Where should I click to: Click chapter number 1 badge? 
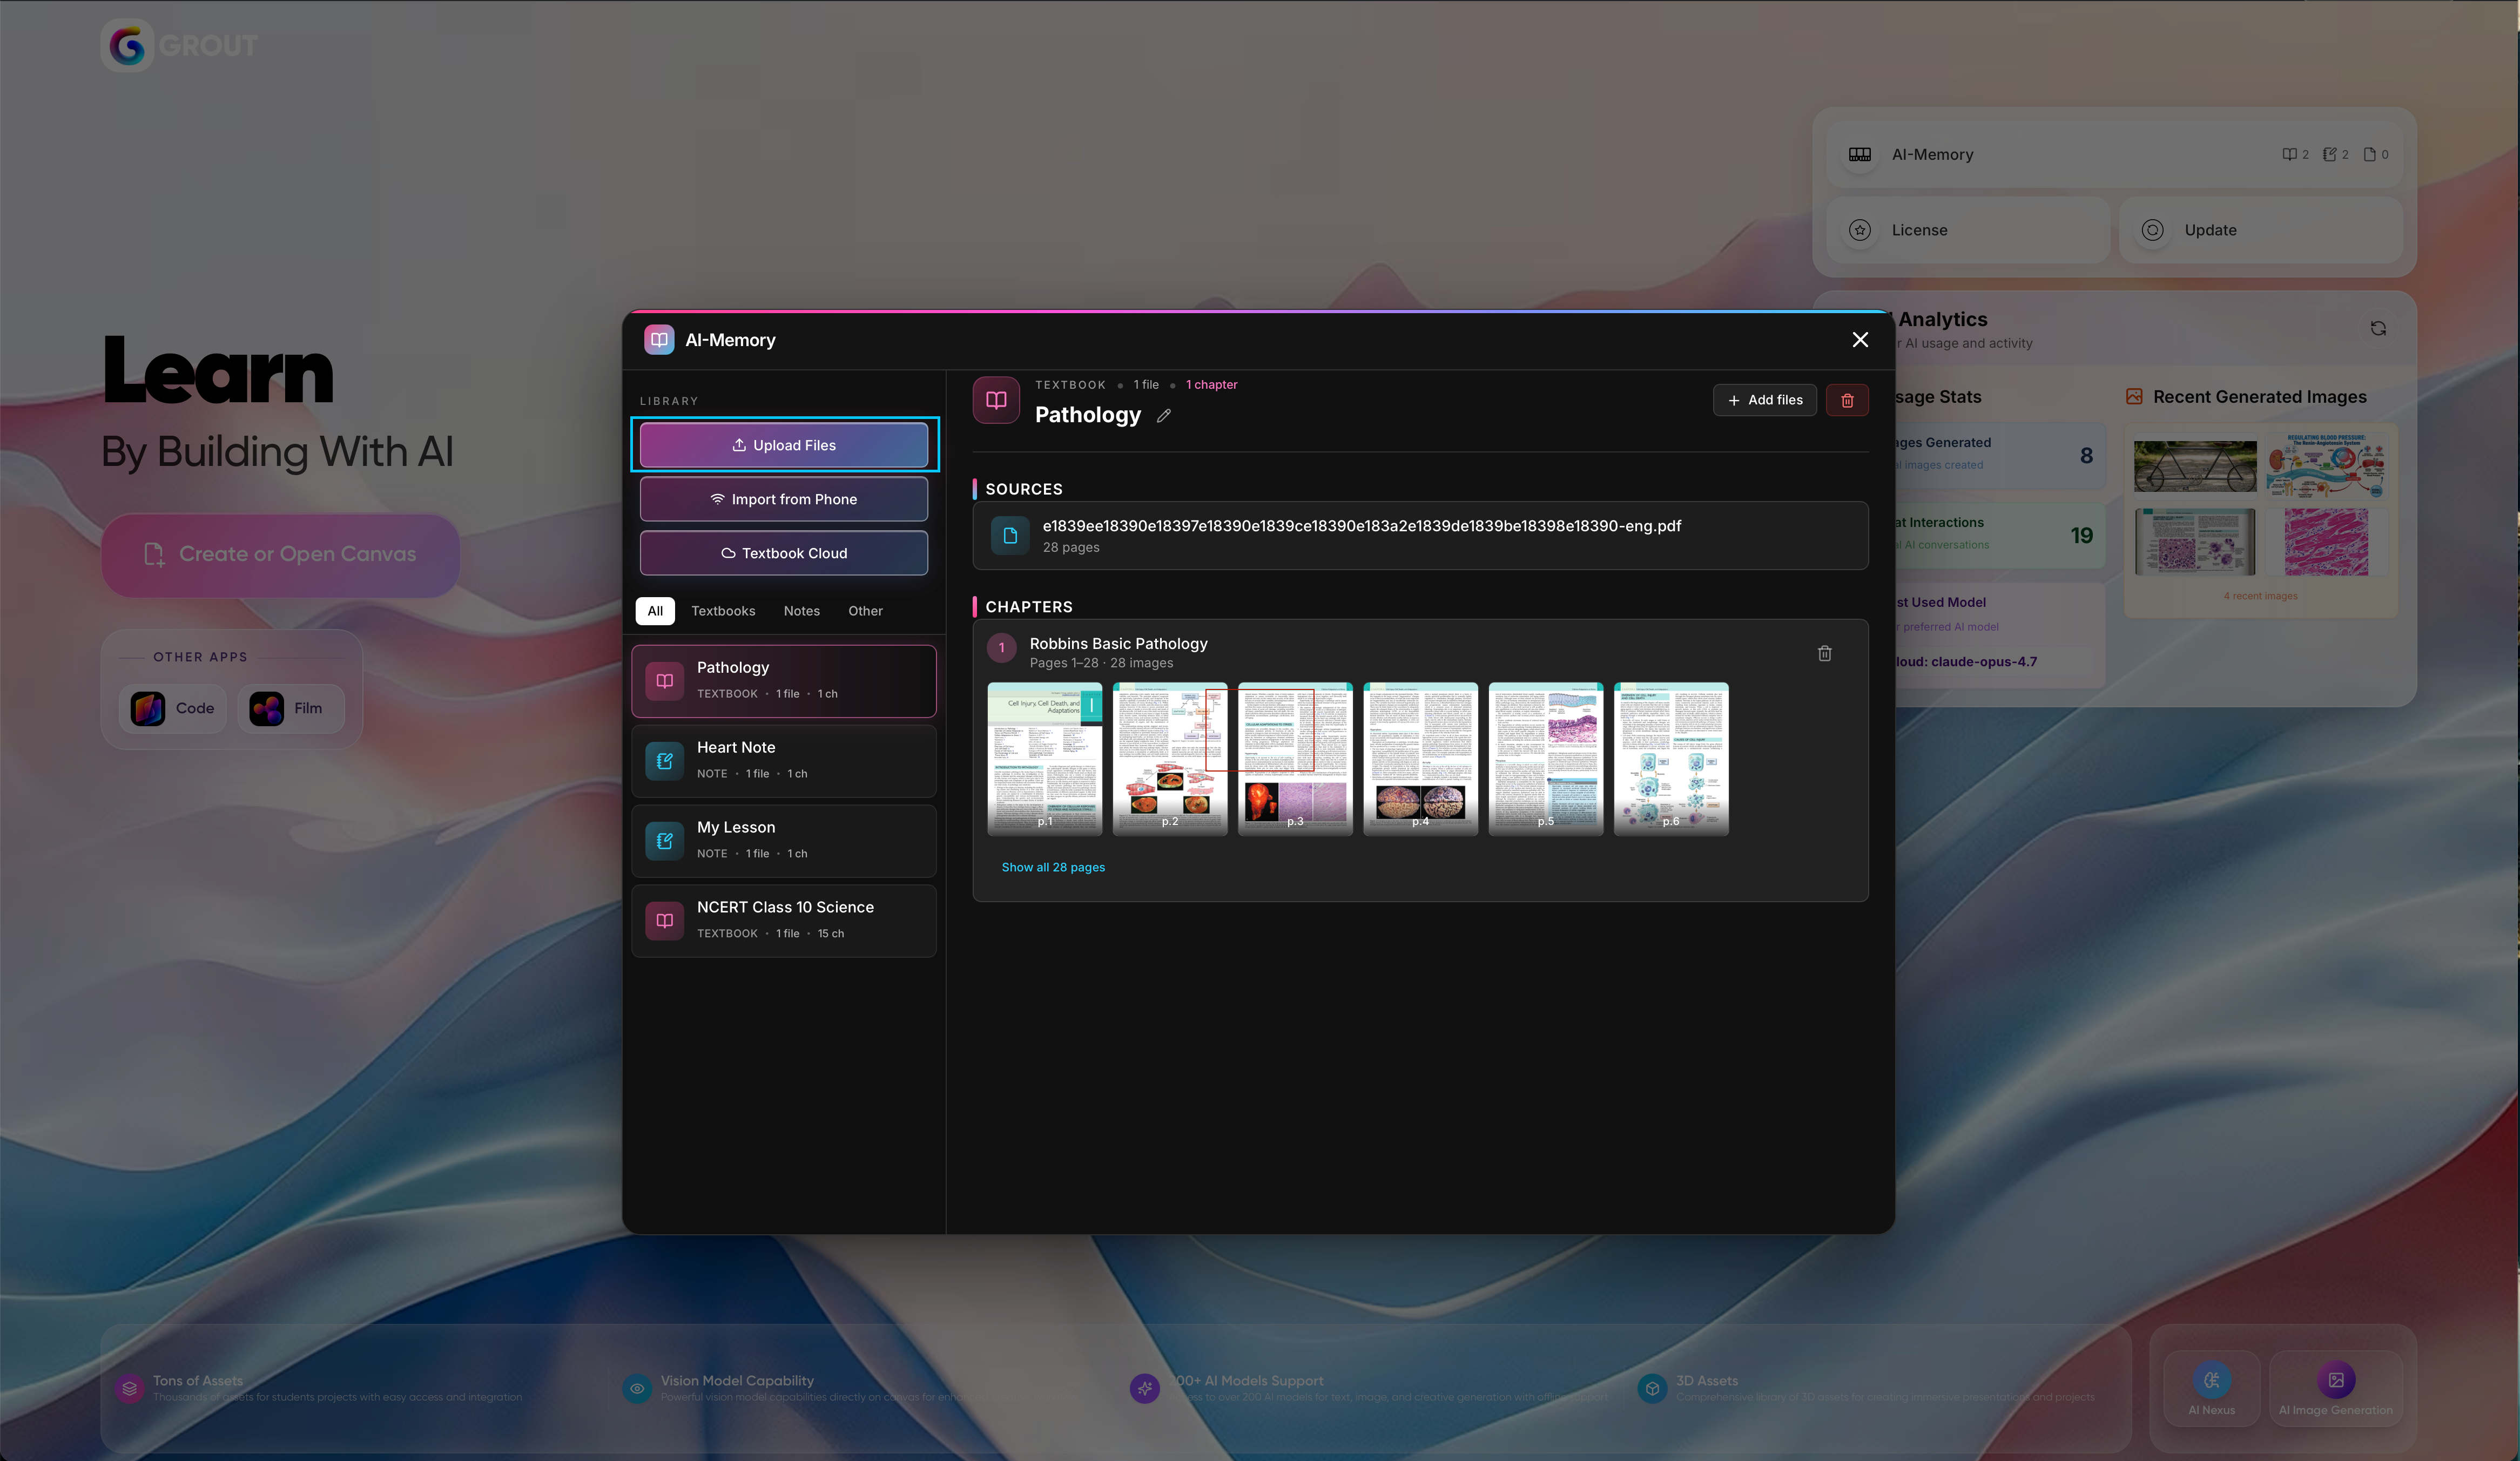1001,648
